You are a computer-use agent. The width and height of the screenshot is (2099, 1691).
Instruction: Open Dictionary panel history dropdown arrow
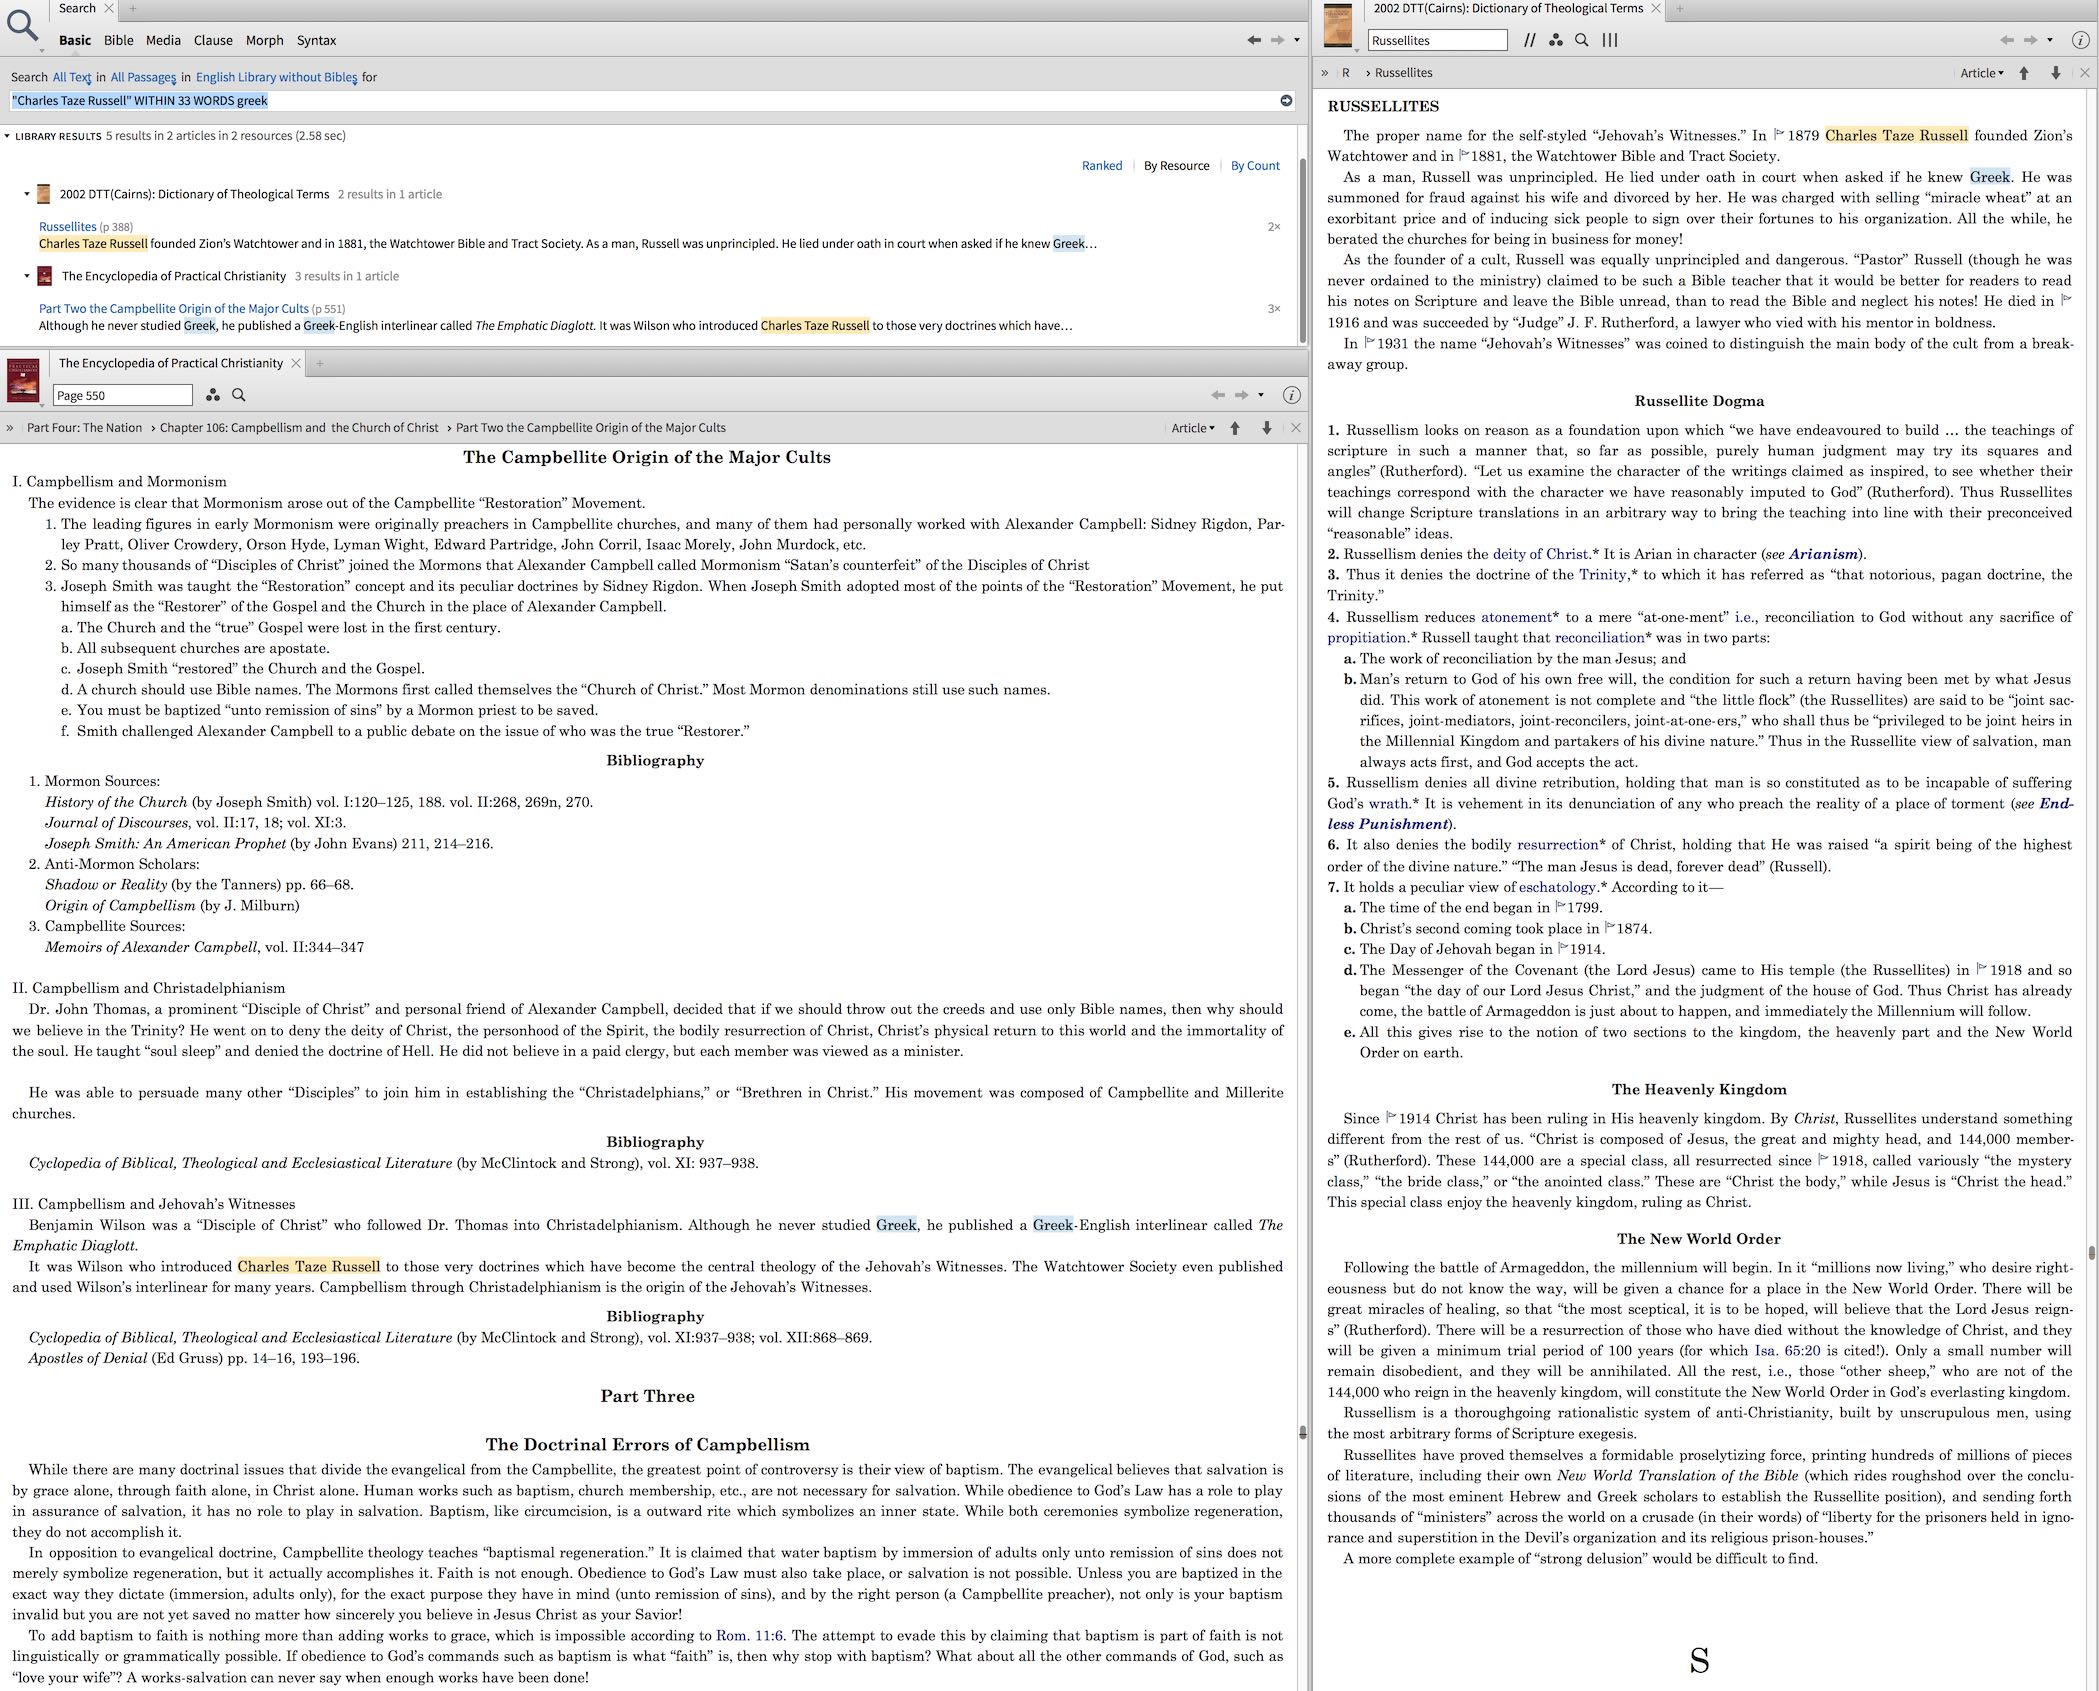click(2049, 40)
